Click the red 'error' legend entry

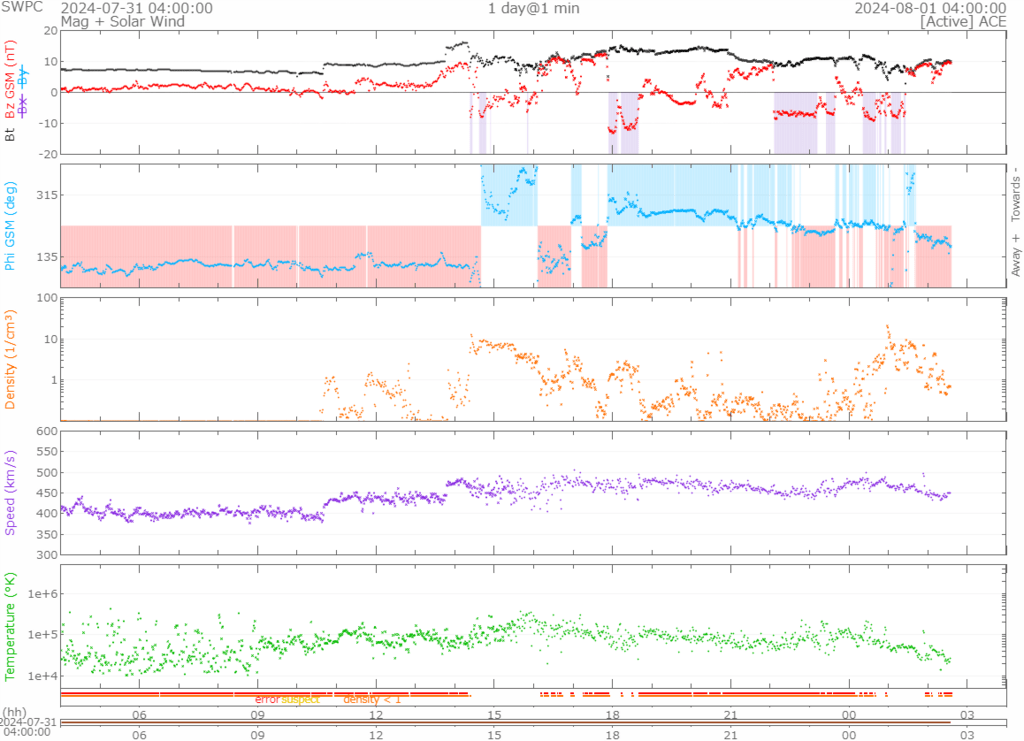tap(267, 699)
